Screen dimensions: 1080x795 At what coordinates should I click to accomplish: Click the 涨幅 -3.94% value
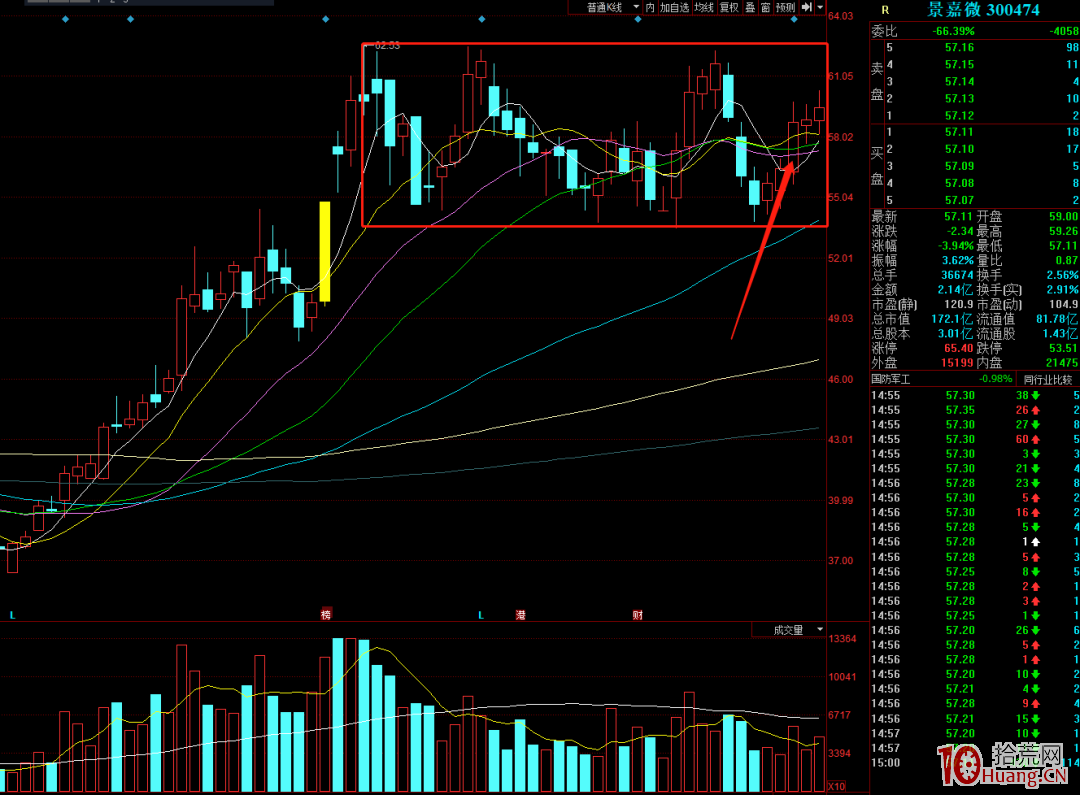(x=956, y=246)
